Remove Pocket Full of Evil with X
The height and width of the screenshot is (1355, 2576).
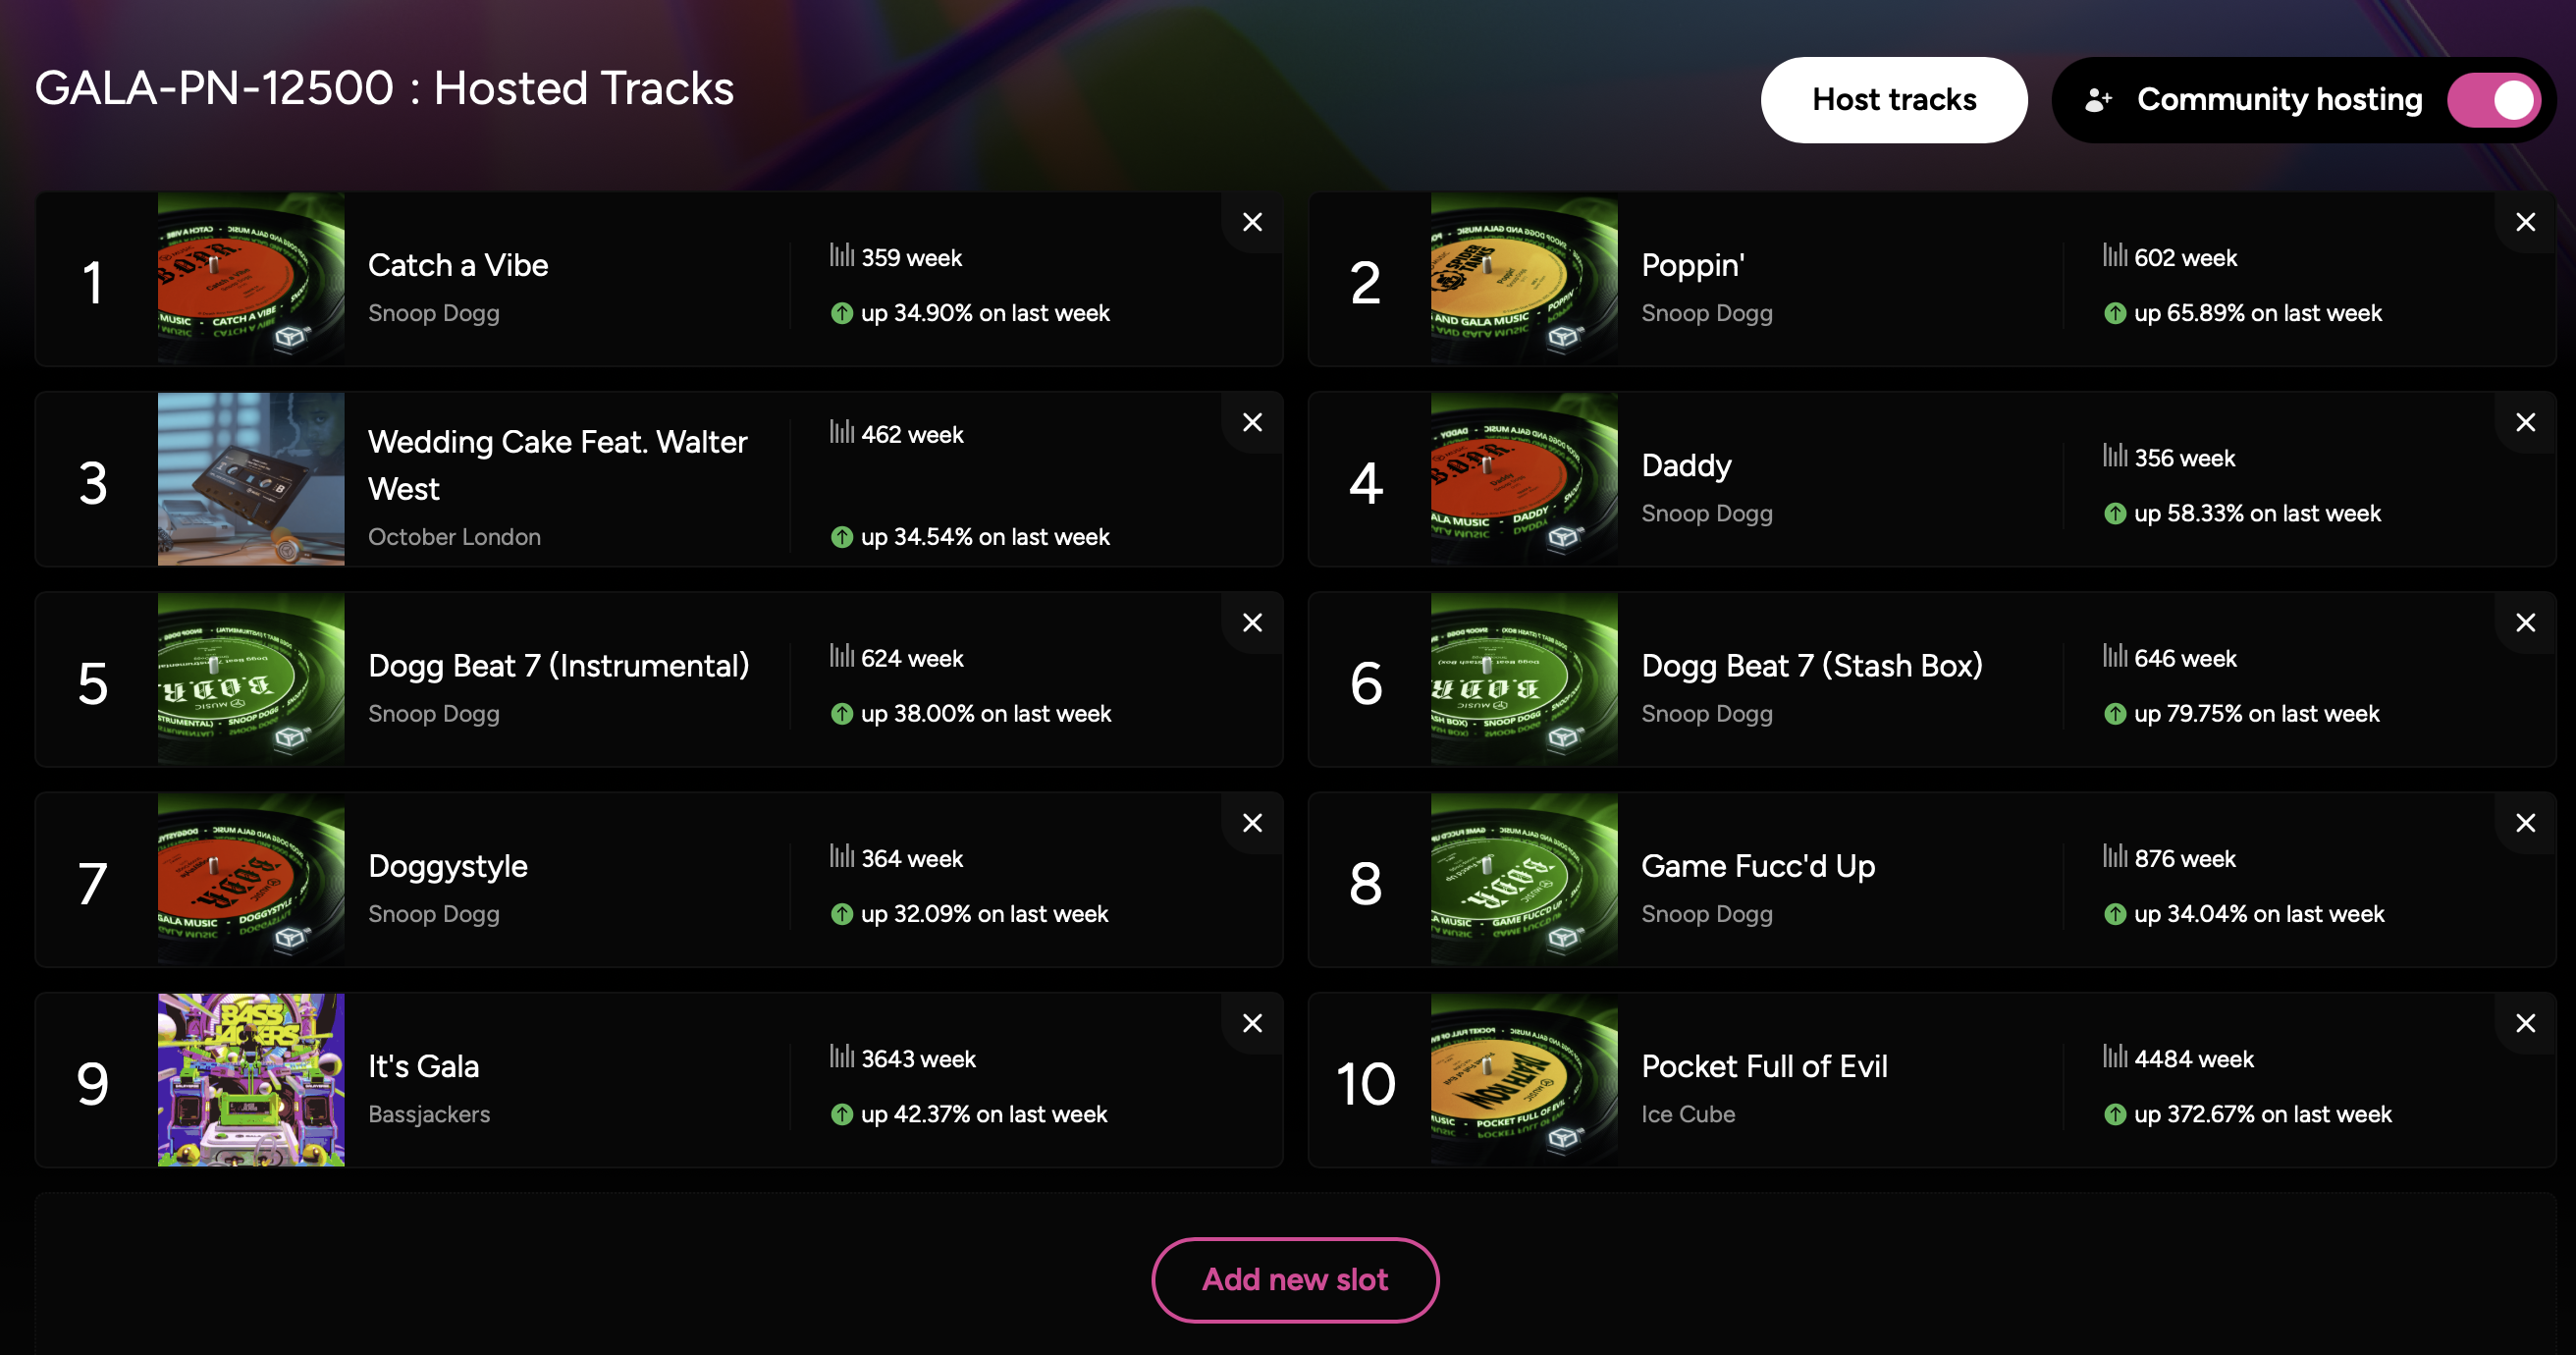point(2525,1023)
